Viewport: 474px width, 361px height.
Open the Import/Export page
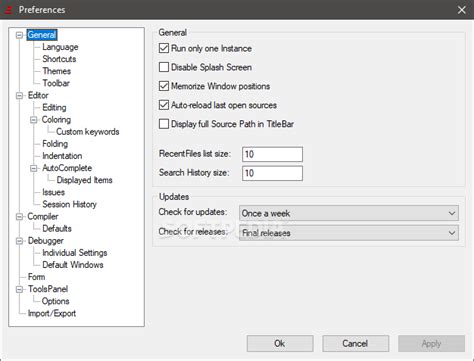[x=52, y=313]
